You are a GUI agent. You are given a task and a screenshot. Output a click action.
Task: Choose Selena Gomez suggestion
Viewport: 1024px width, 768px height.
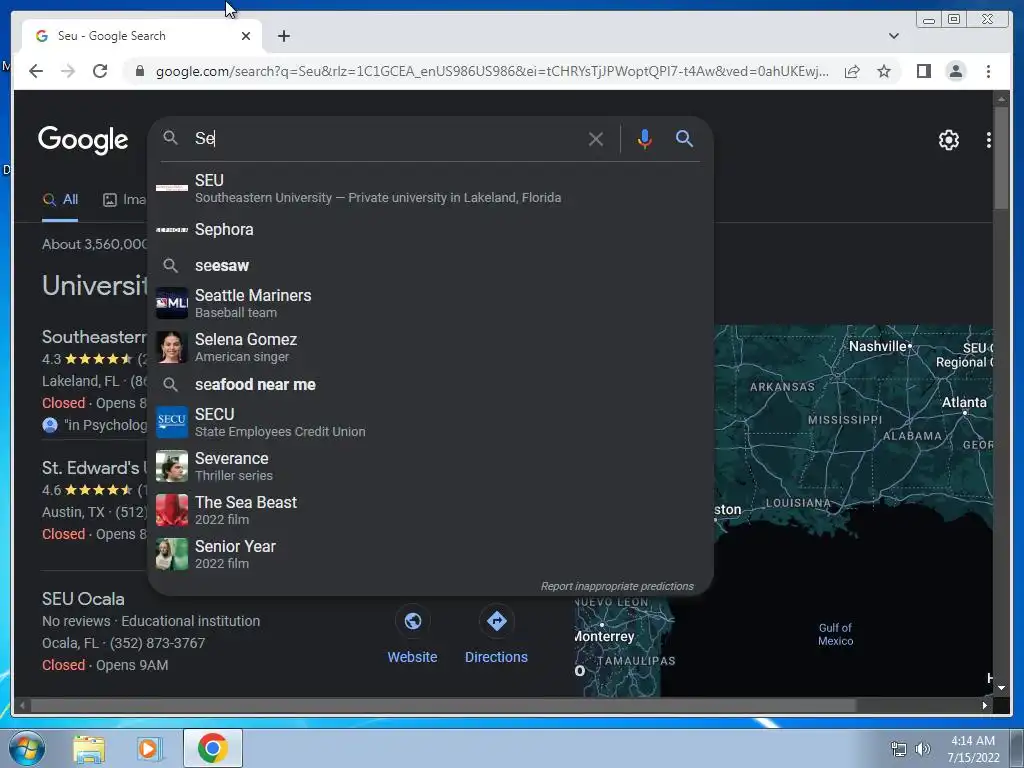coord(430,347)
